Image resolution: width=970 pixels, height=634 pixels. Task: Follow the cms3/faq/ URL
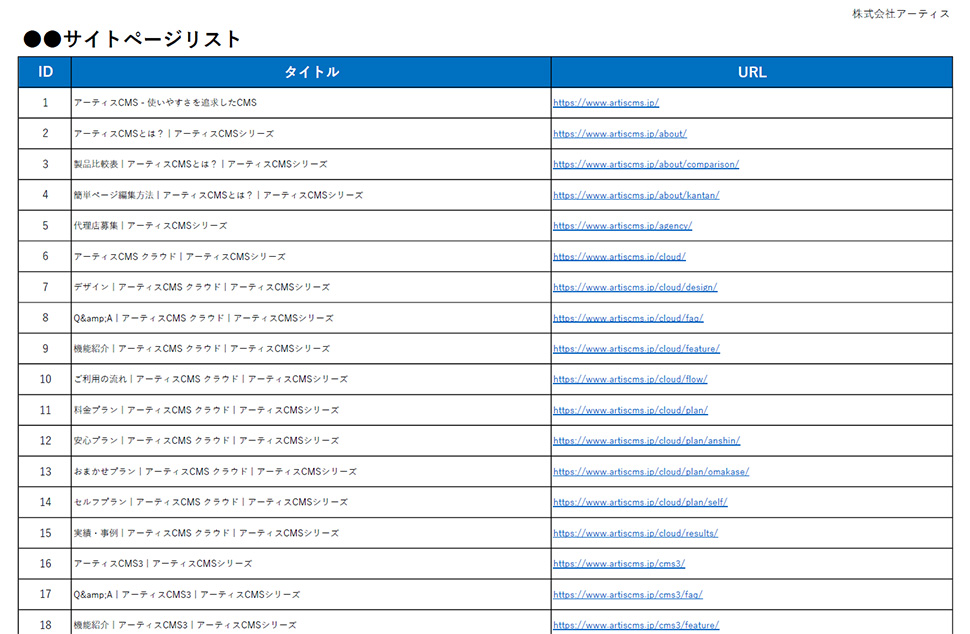pyautogui.click(x=628, y=594)
